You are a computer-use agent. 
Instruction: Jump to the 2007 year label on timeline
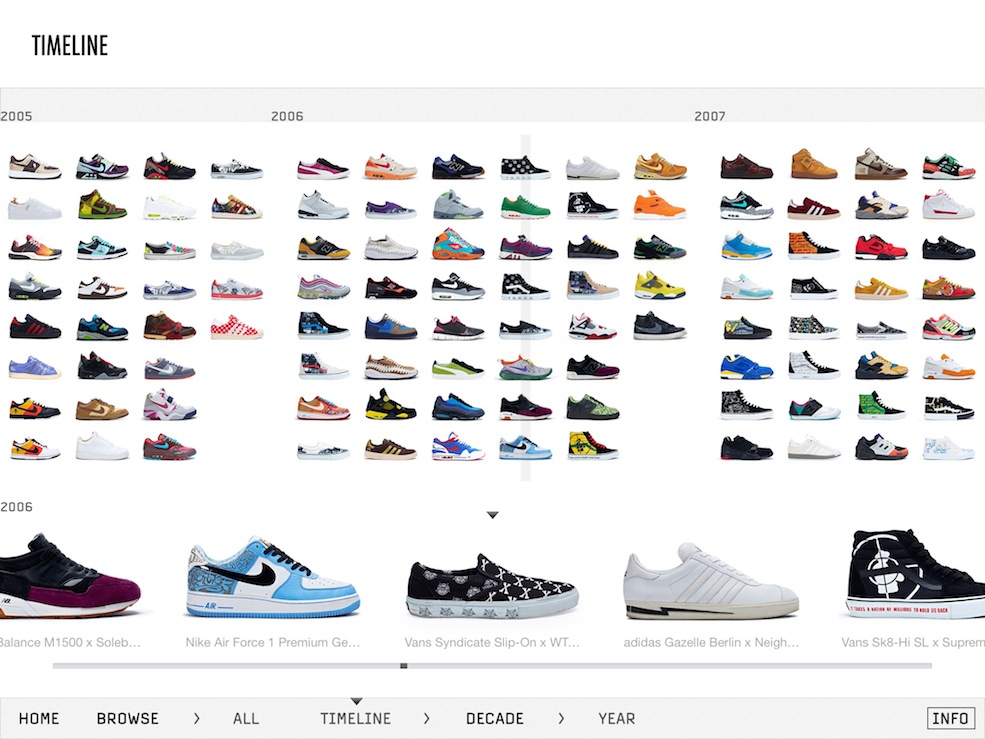pos(710,116)
